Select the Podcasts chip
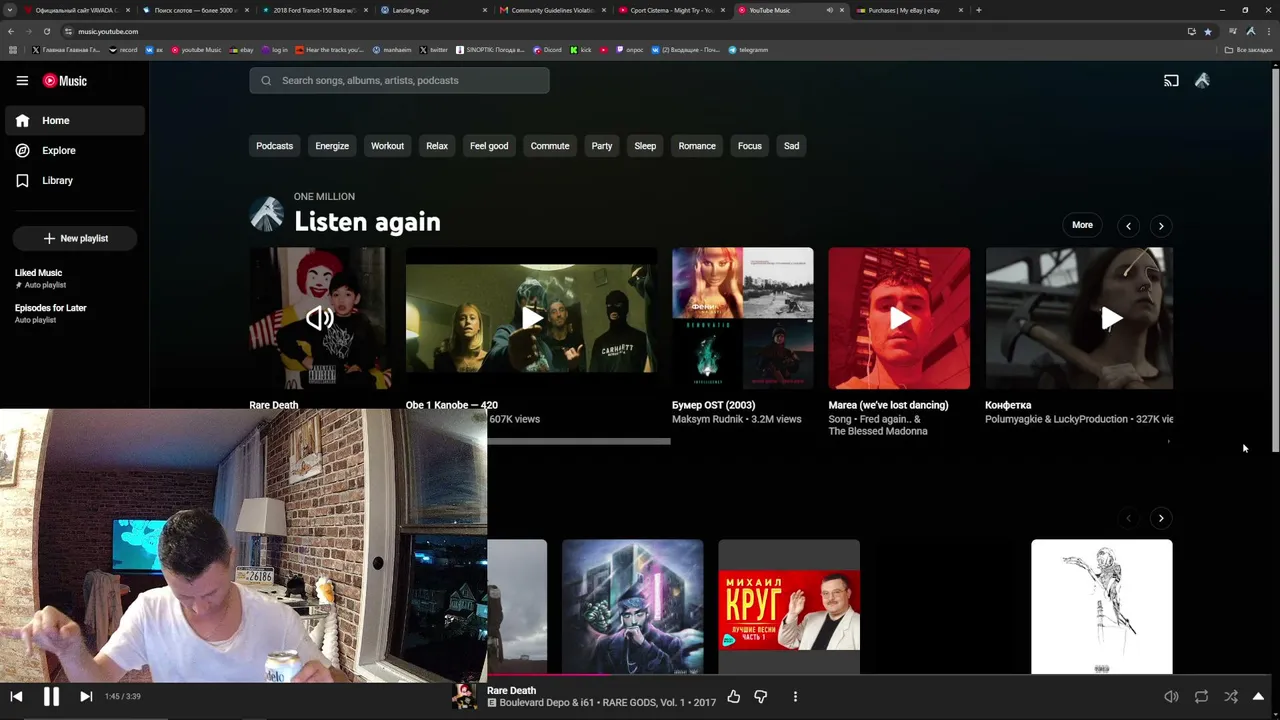The width and height of the screenshot is (1280, 720). pyautogui.click(x=274, y=146)
